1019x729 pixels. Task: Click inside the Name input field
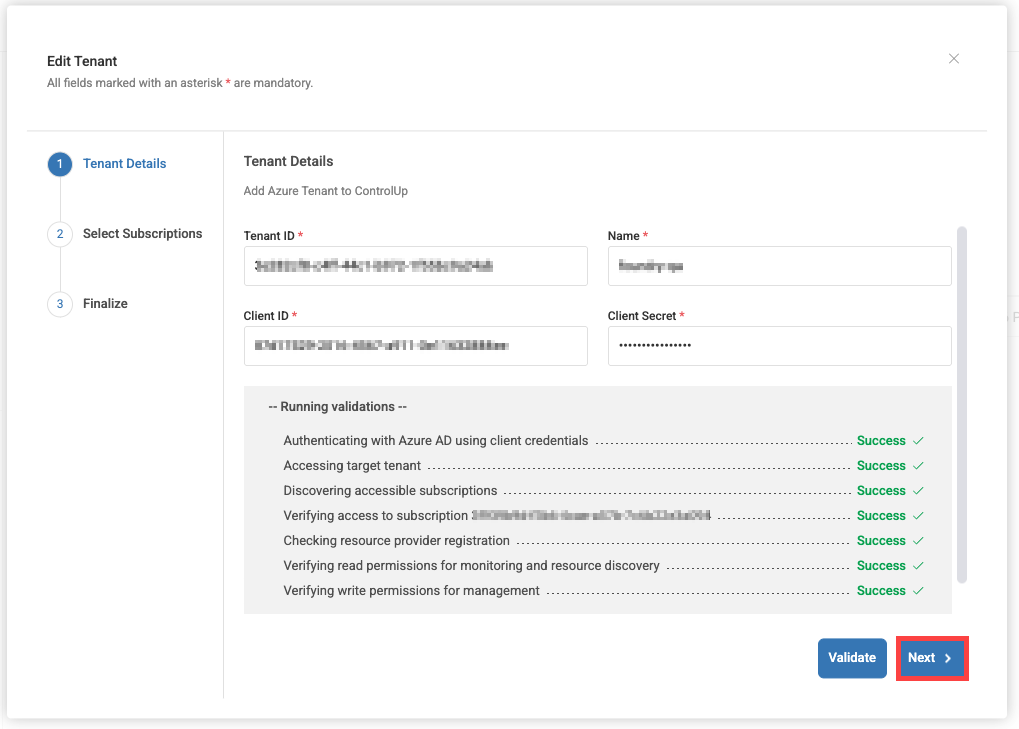[779, 266]
